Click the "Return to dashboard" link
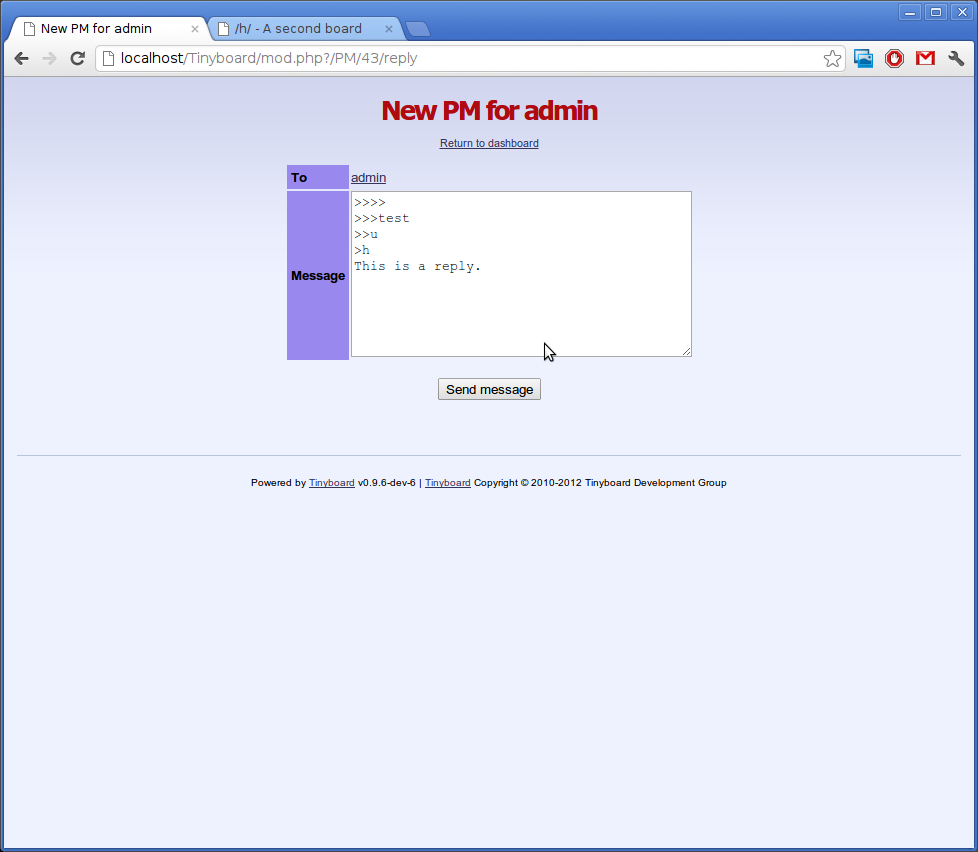Image resolution: width=978 pixels, height=852 pixels. tap(489, 144)
